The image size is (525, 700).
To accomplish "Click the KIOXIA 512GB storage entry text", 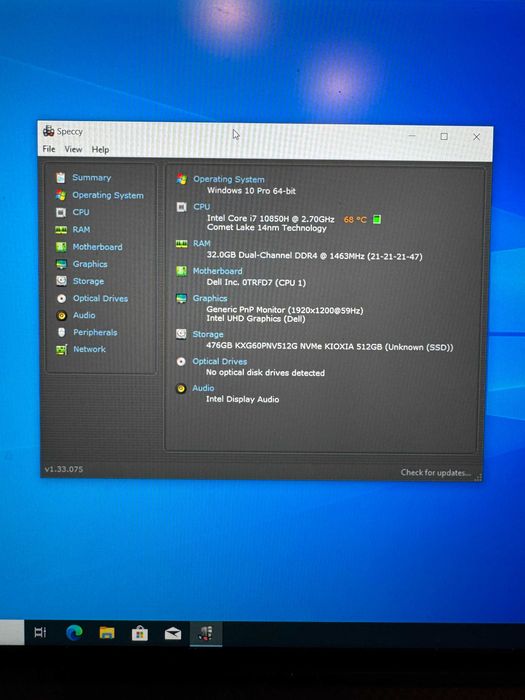I will [329, 347].
